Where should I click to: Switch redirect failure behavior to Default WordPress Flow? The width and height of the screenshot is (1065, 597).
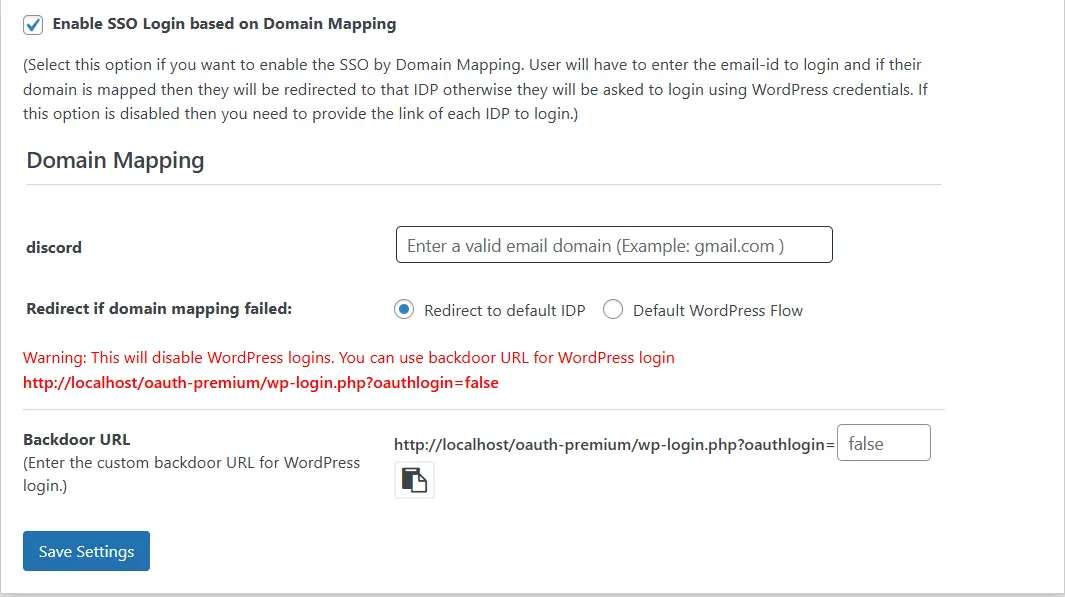pyautogui.click(x=611, y=309)
